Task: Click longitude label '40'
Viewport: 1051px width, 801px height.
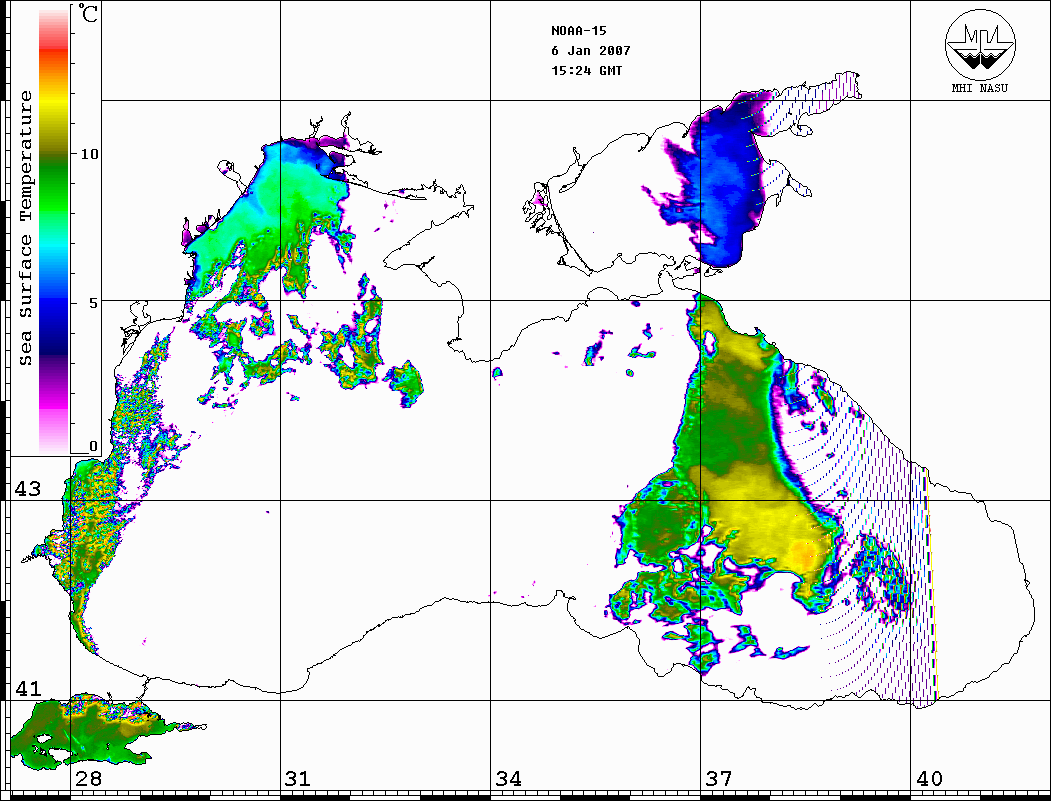Action: coord(929,778)
